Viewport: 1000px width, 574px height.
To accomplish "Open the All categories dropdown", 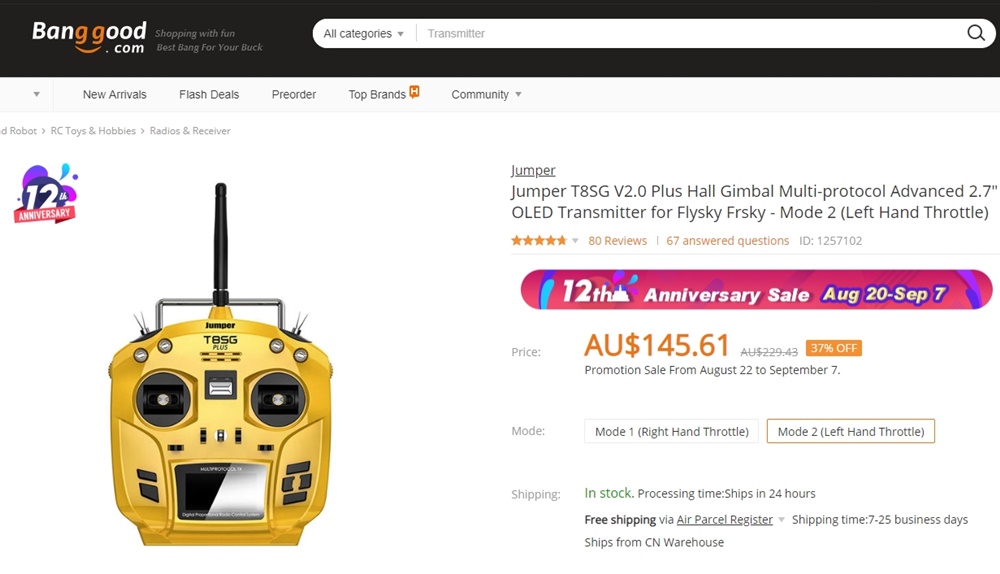I will (364, 33).
